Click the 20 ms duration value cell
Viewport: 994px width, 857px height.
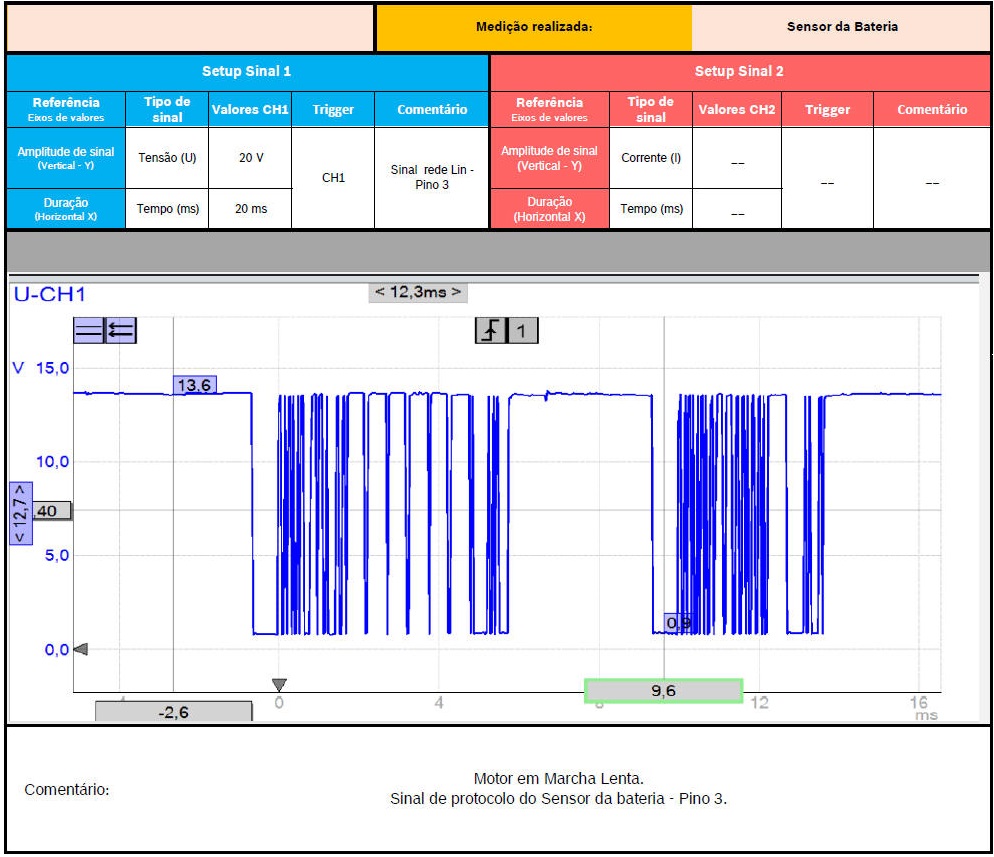click(x=250, y=209)
